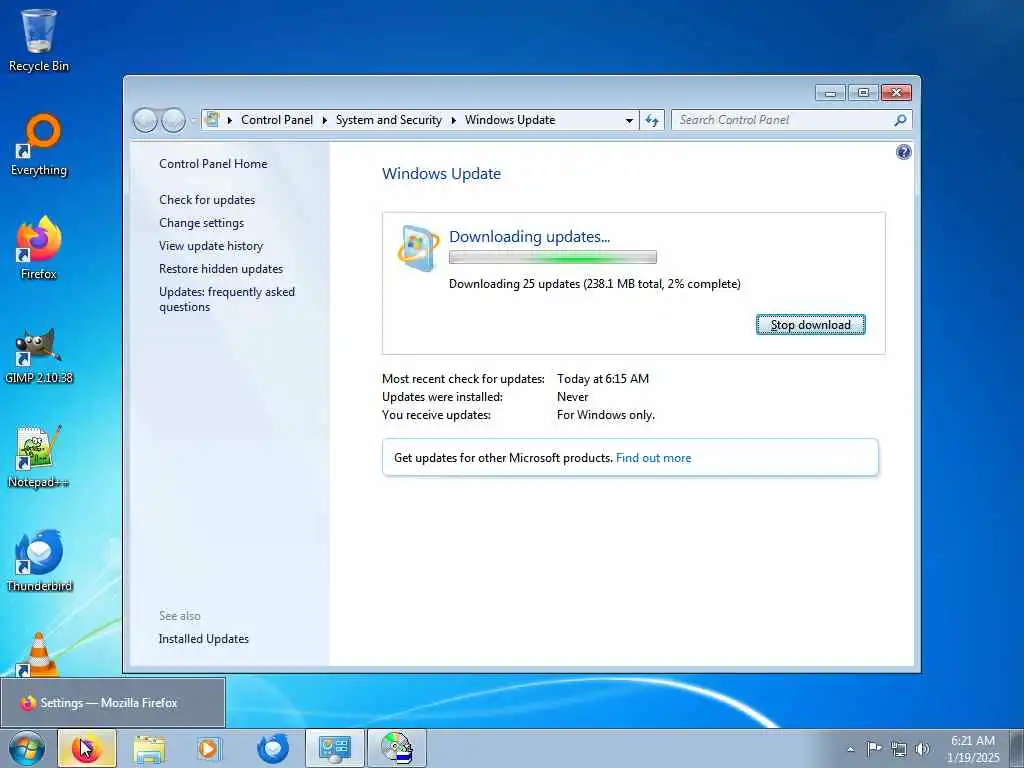The height and width of the screenshot is (768, 1024).
Task: Show hidden system tray icons
Action: pos(850,749)
